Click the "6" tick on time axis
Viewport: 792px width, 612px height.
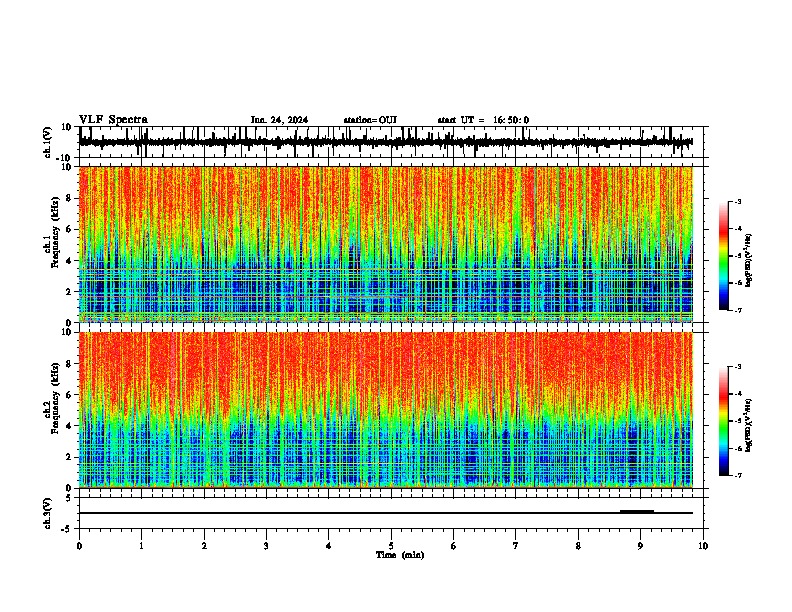point(453,546)
